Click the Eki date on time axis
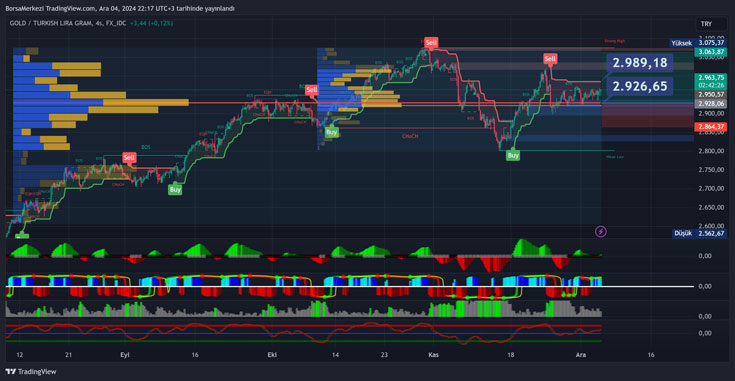Viewport: 735px width, 381px height. 272,355
